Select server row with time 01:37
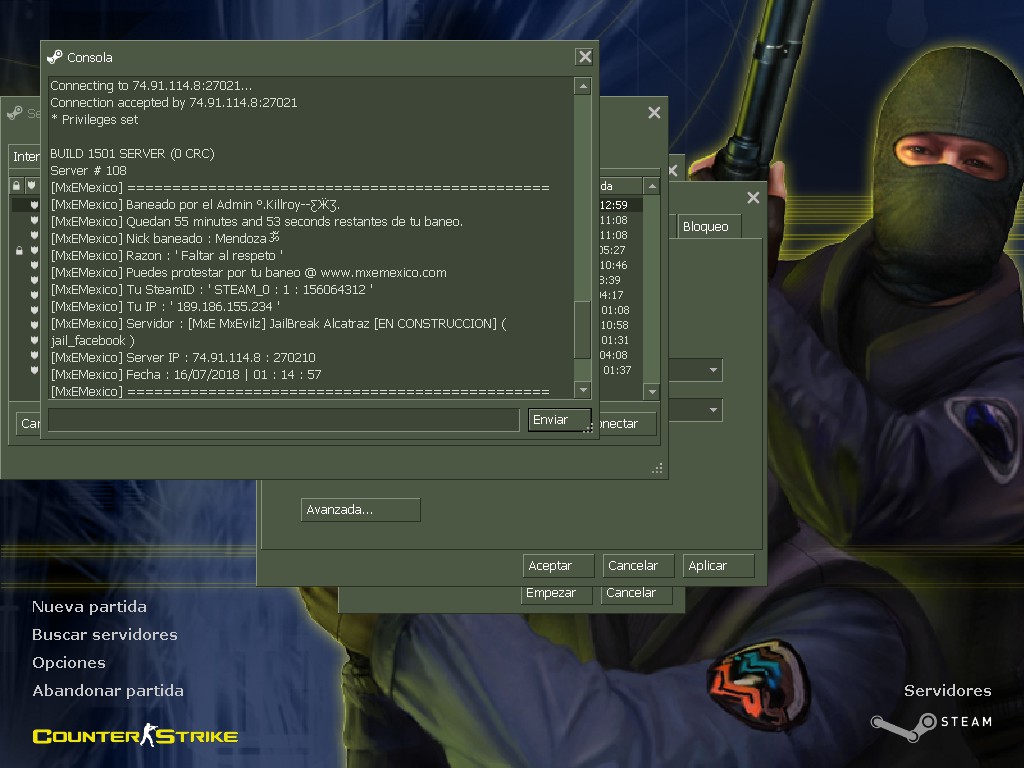 [620, 370]
